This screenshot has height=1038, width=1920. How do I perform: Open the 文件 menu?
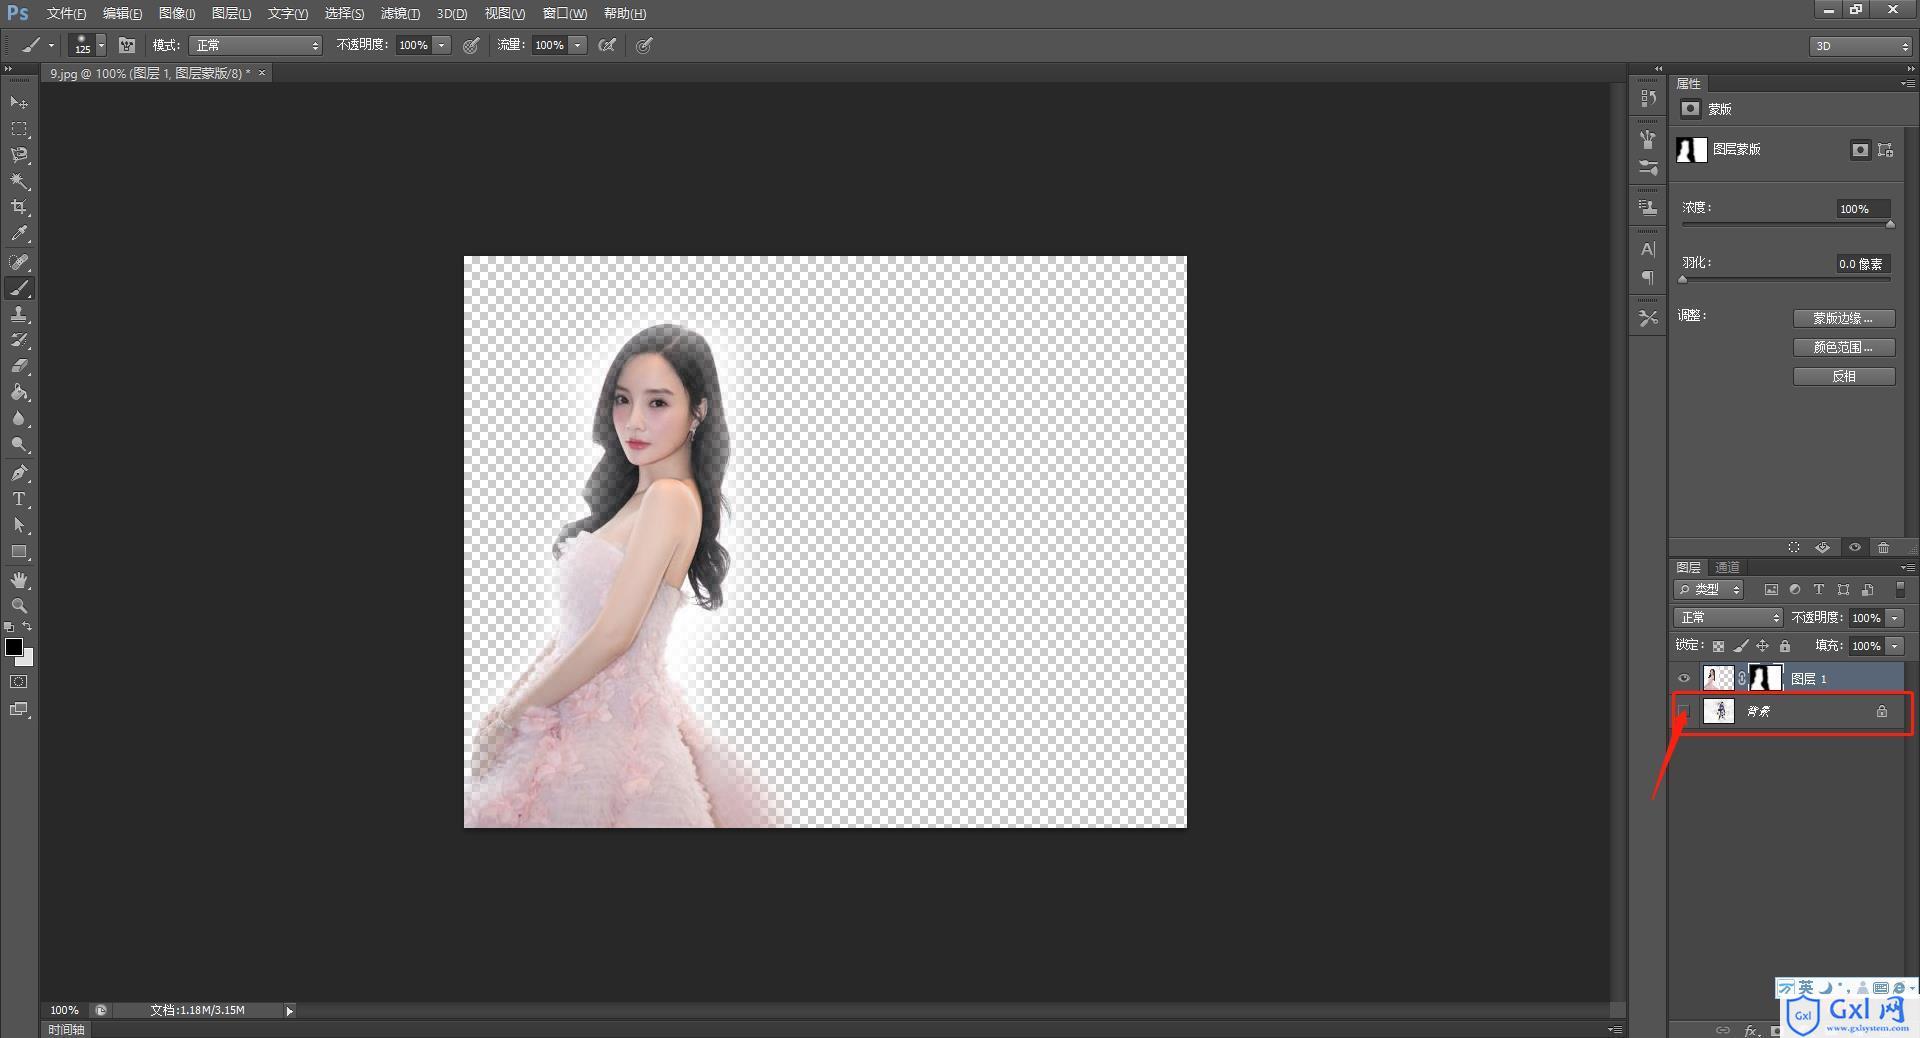(66, 13)
